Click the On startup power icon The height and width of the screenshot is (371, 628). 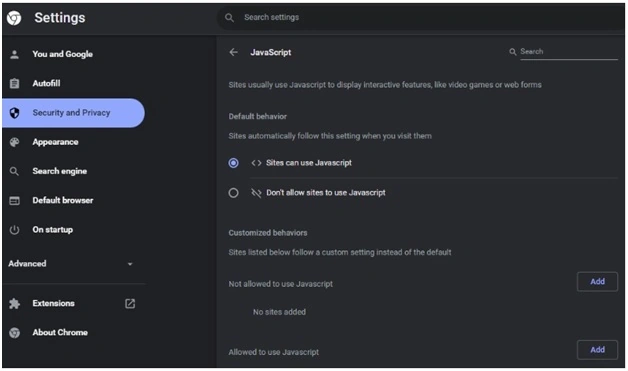pyautogui.click(x=14, y=230)
